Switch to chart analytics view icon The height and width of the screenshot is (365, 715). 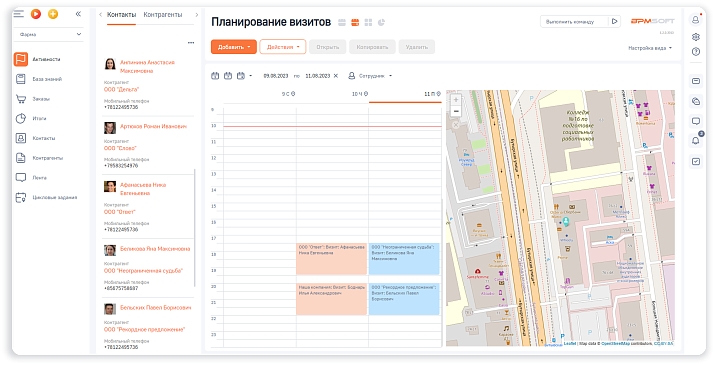(x=381, y=22)
